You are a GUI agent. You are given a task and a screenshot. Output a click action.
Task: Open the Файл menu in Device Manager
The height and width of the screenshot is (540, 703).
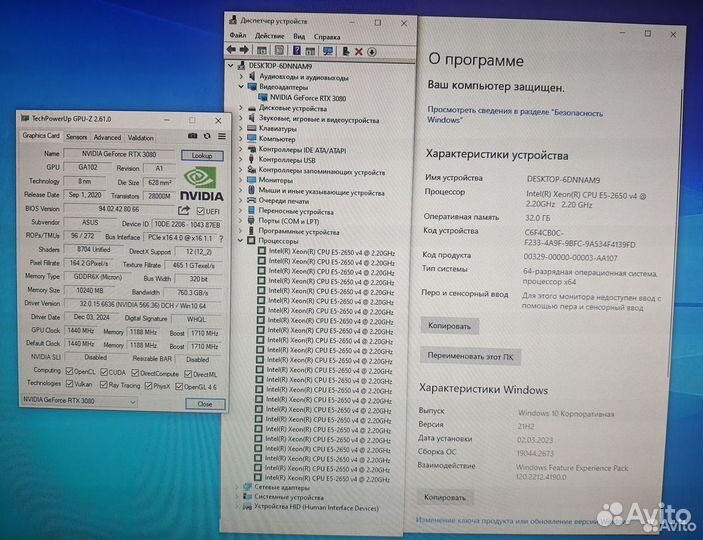(238, 35)
